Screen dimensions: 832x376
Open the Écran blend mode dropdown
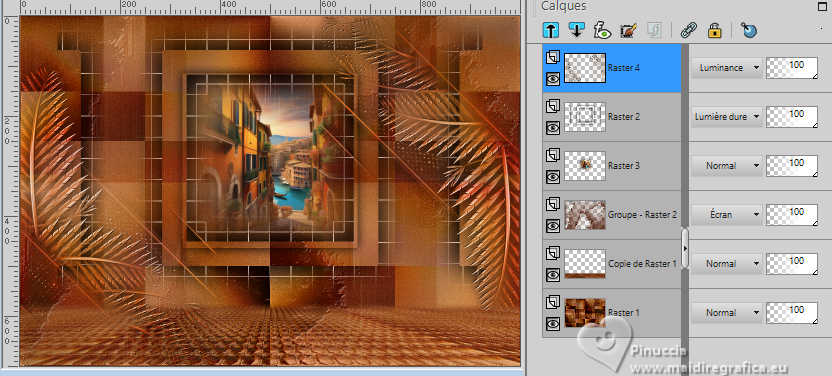click(727, 215)
